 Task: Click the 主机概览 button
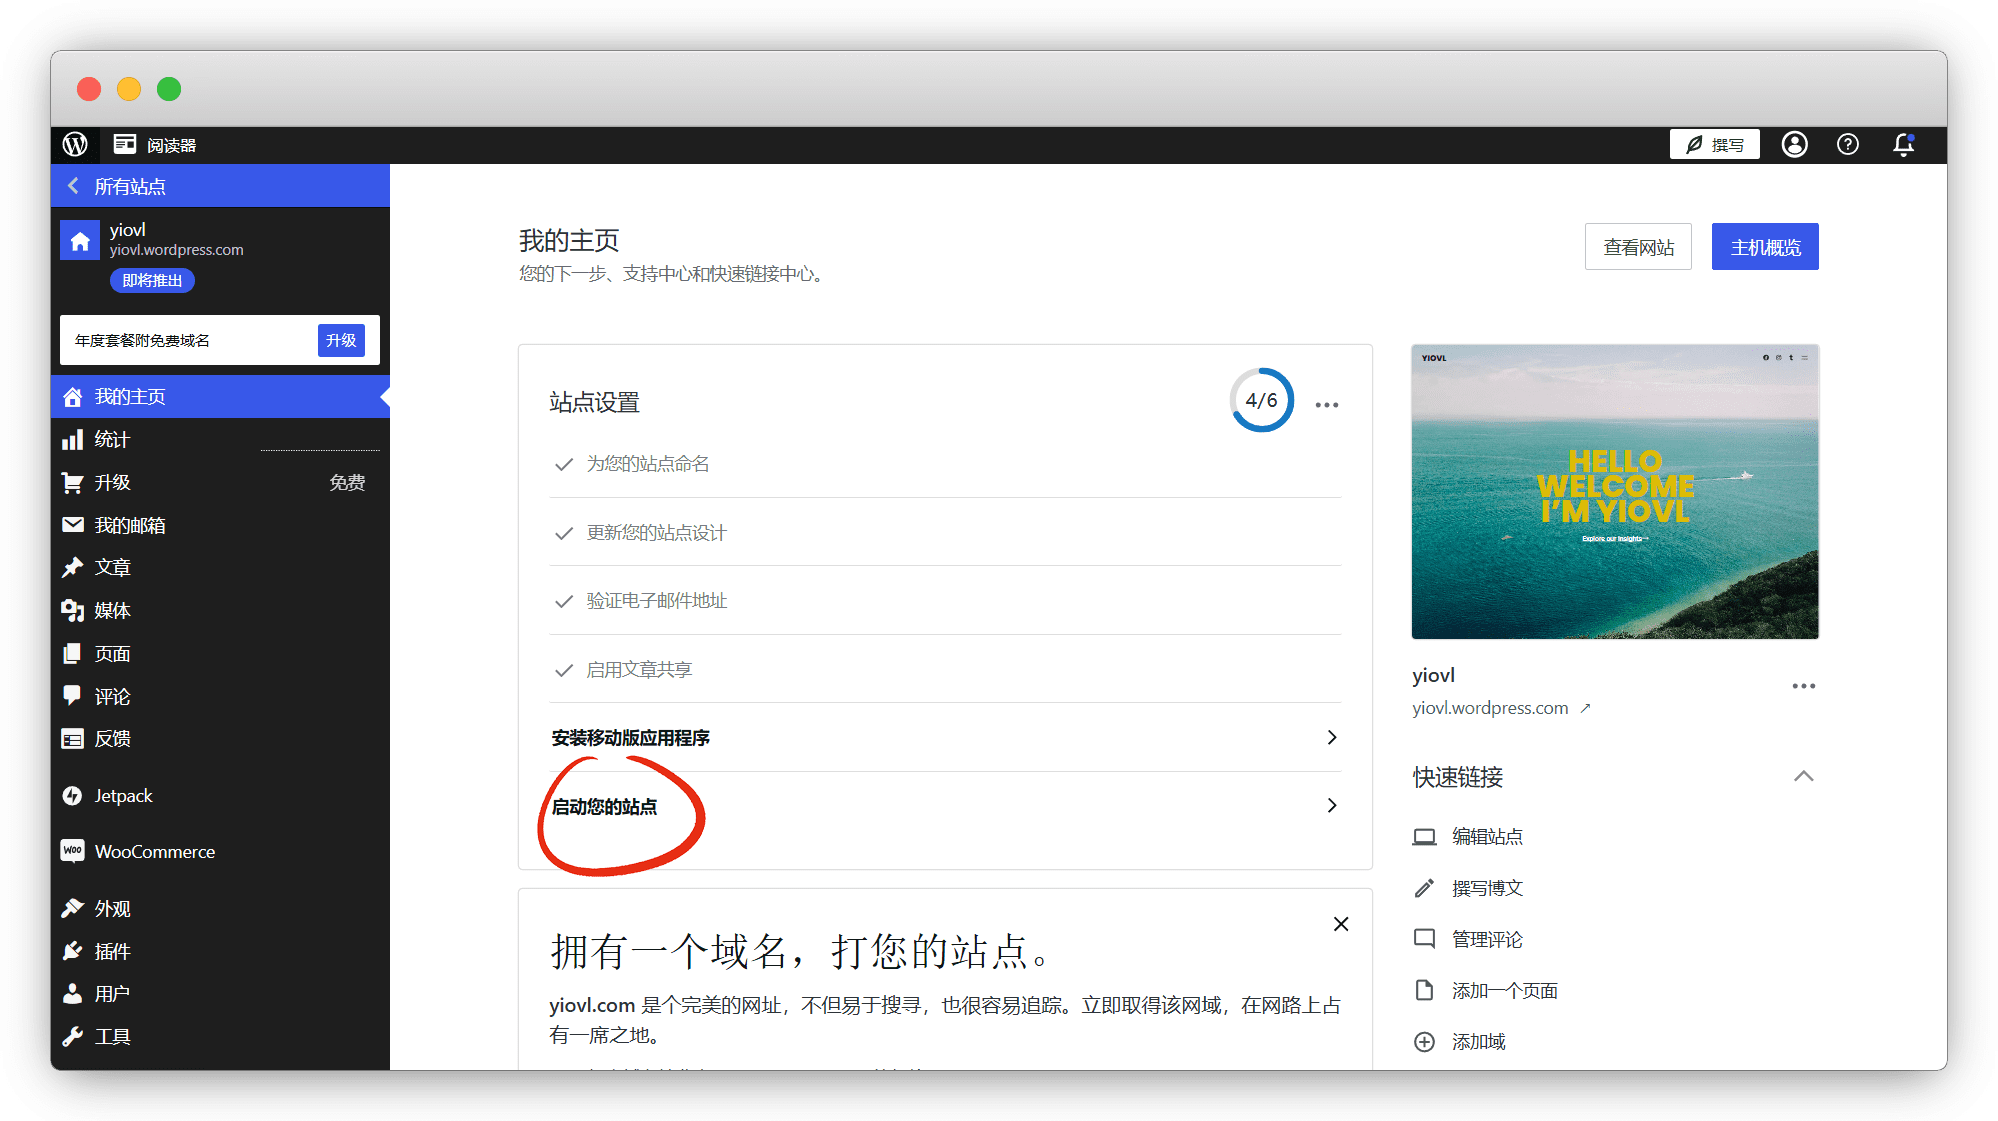point(1764,247)
